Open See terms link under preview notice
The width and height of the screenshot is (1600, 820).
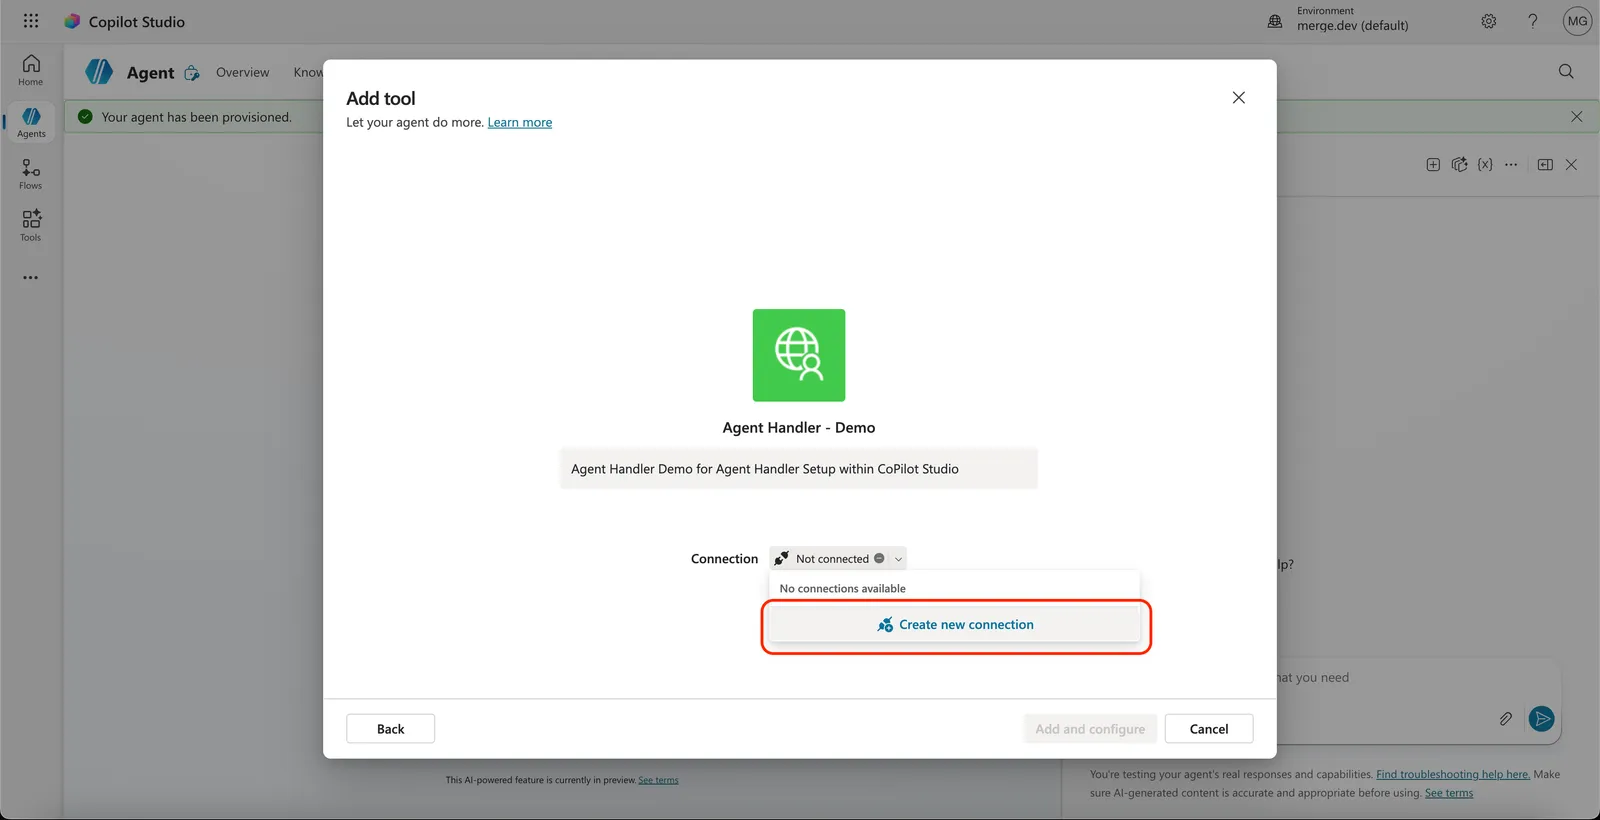658,780
